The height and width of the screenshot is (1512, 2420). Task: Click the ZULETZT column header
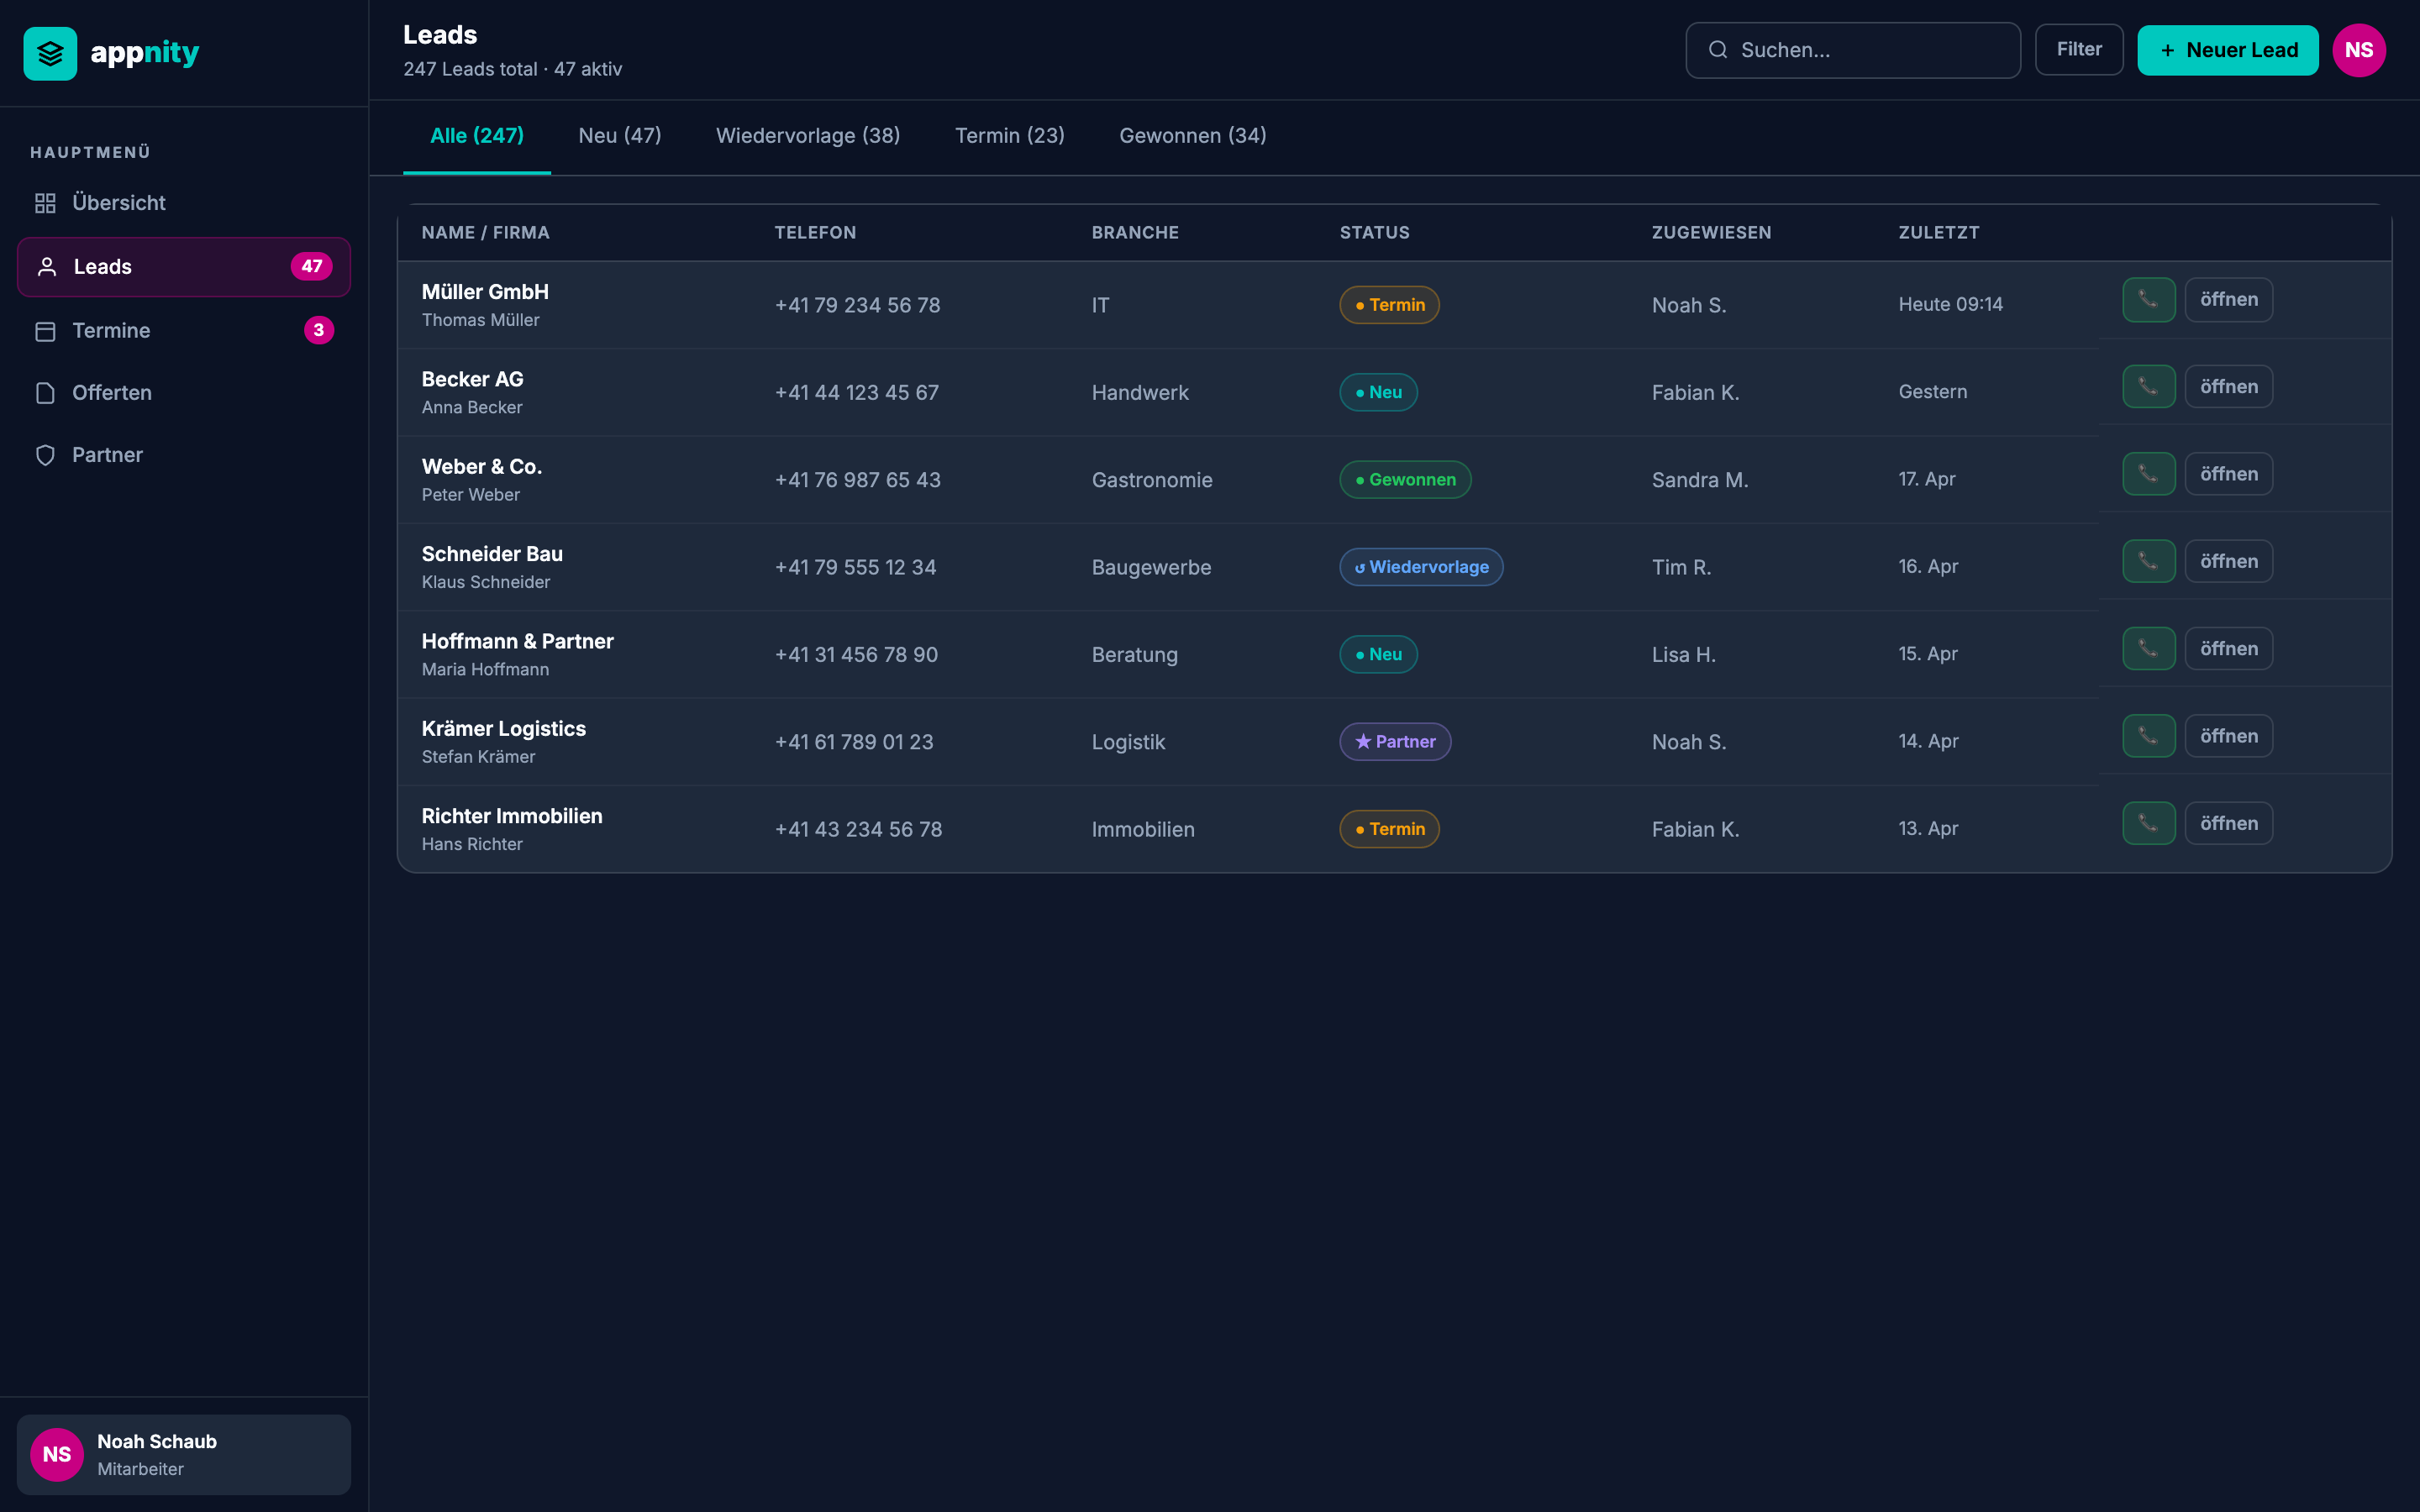pyautogui.click(x=1938, y=233)
